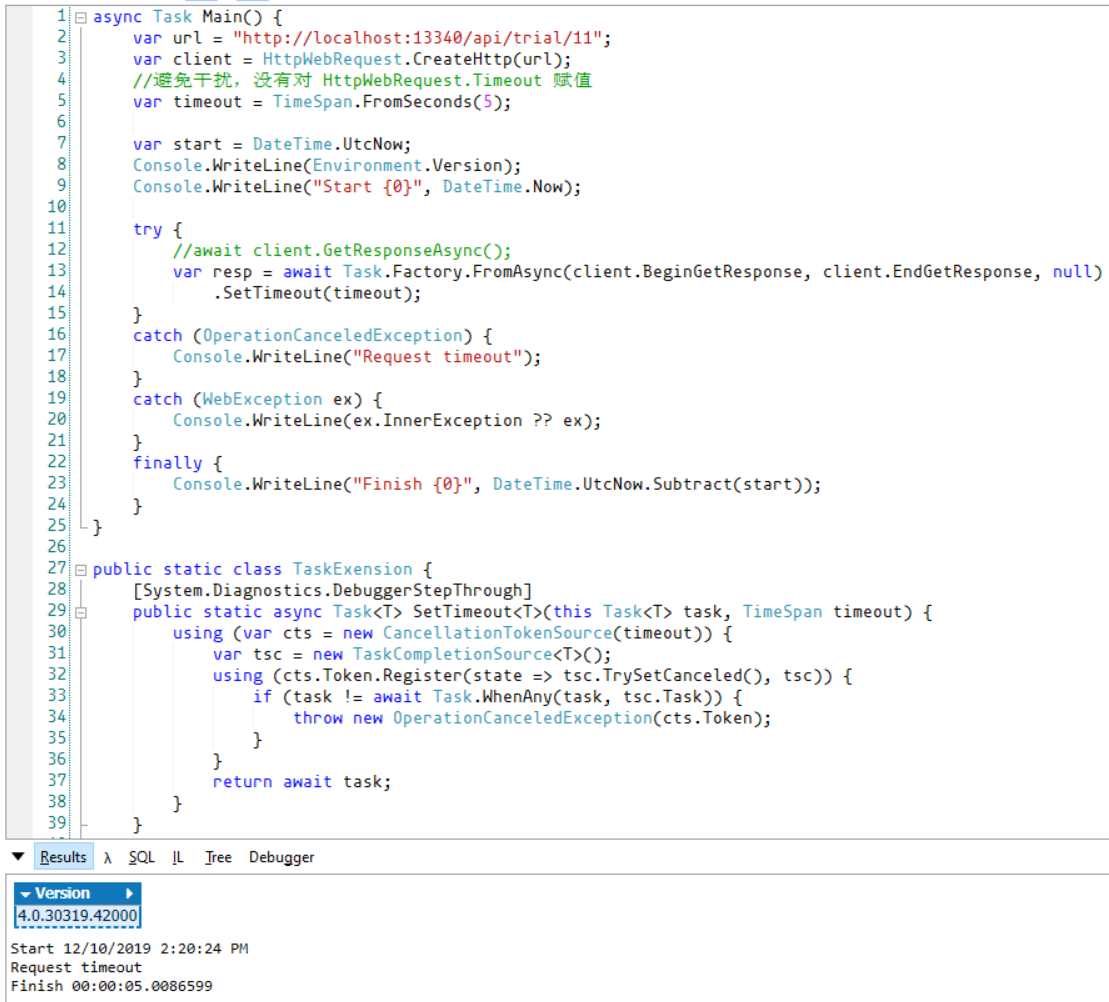Click the 'Request timeout' output line
Screen dimensions: 1109x1002
[76, 967]
